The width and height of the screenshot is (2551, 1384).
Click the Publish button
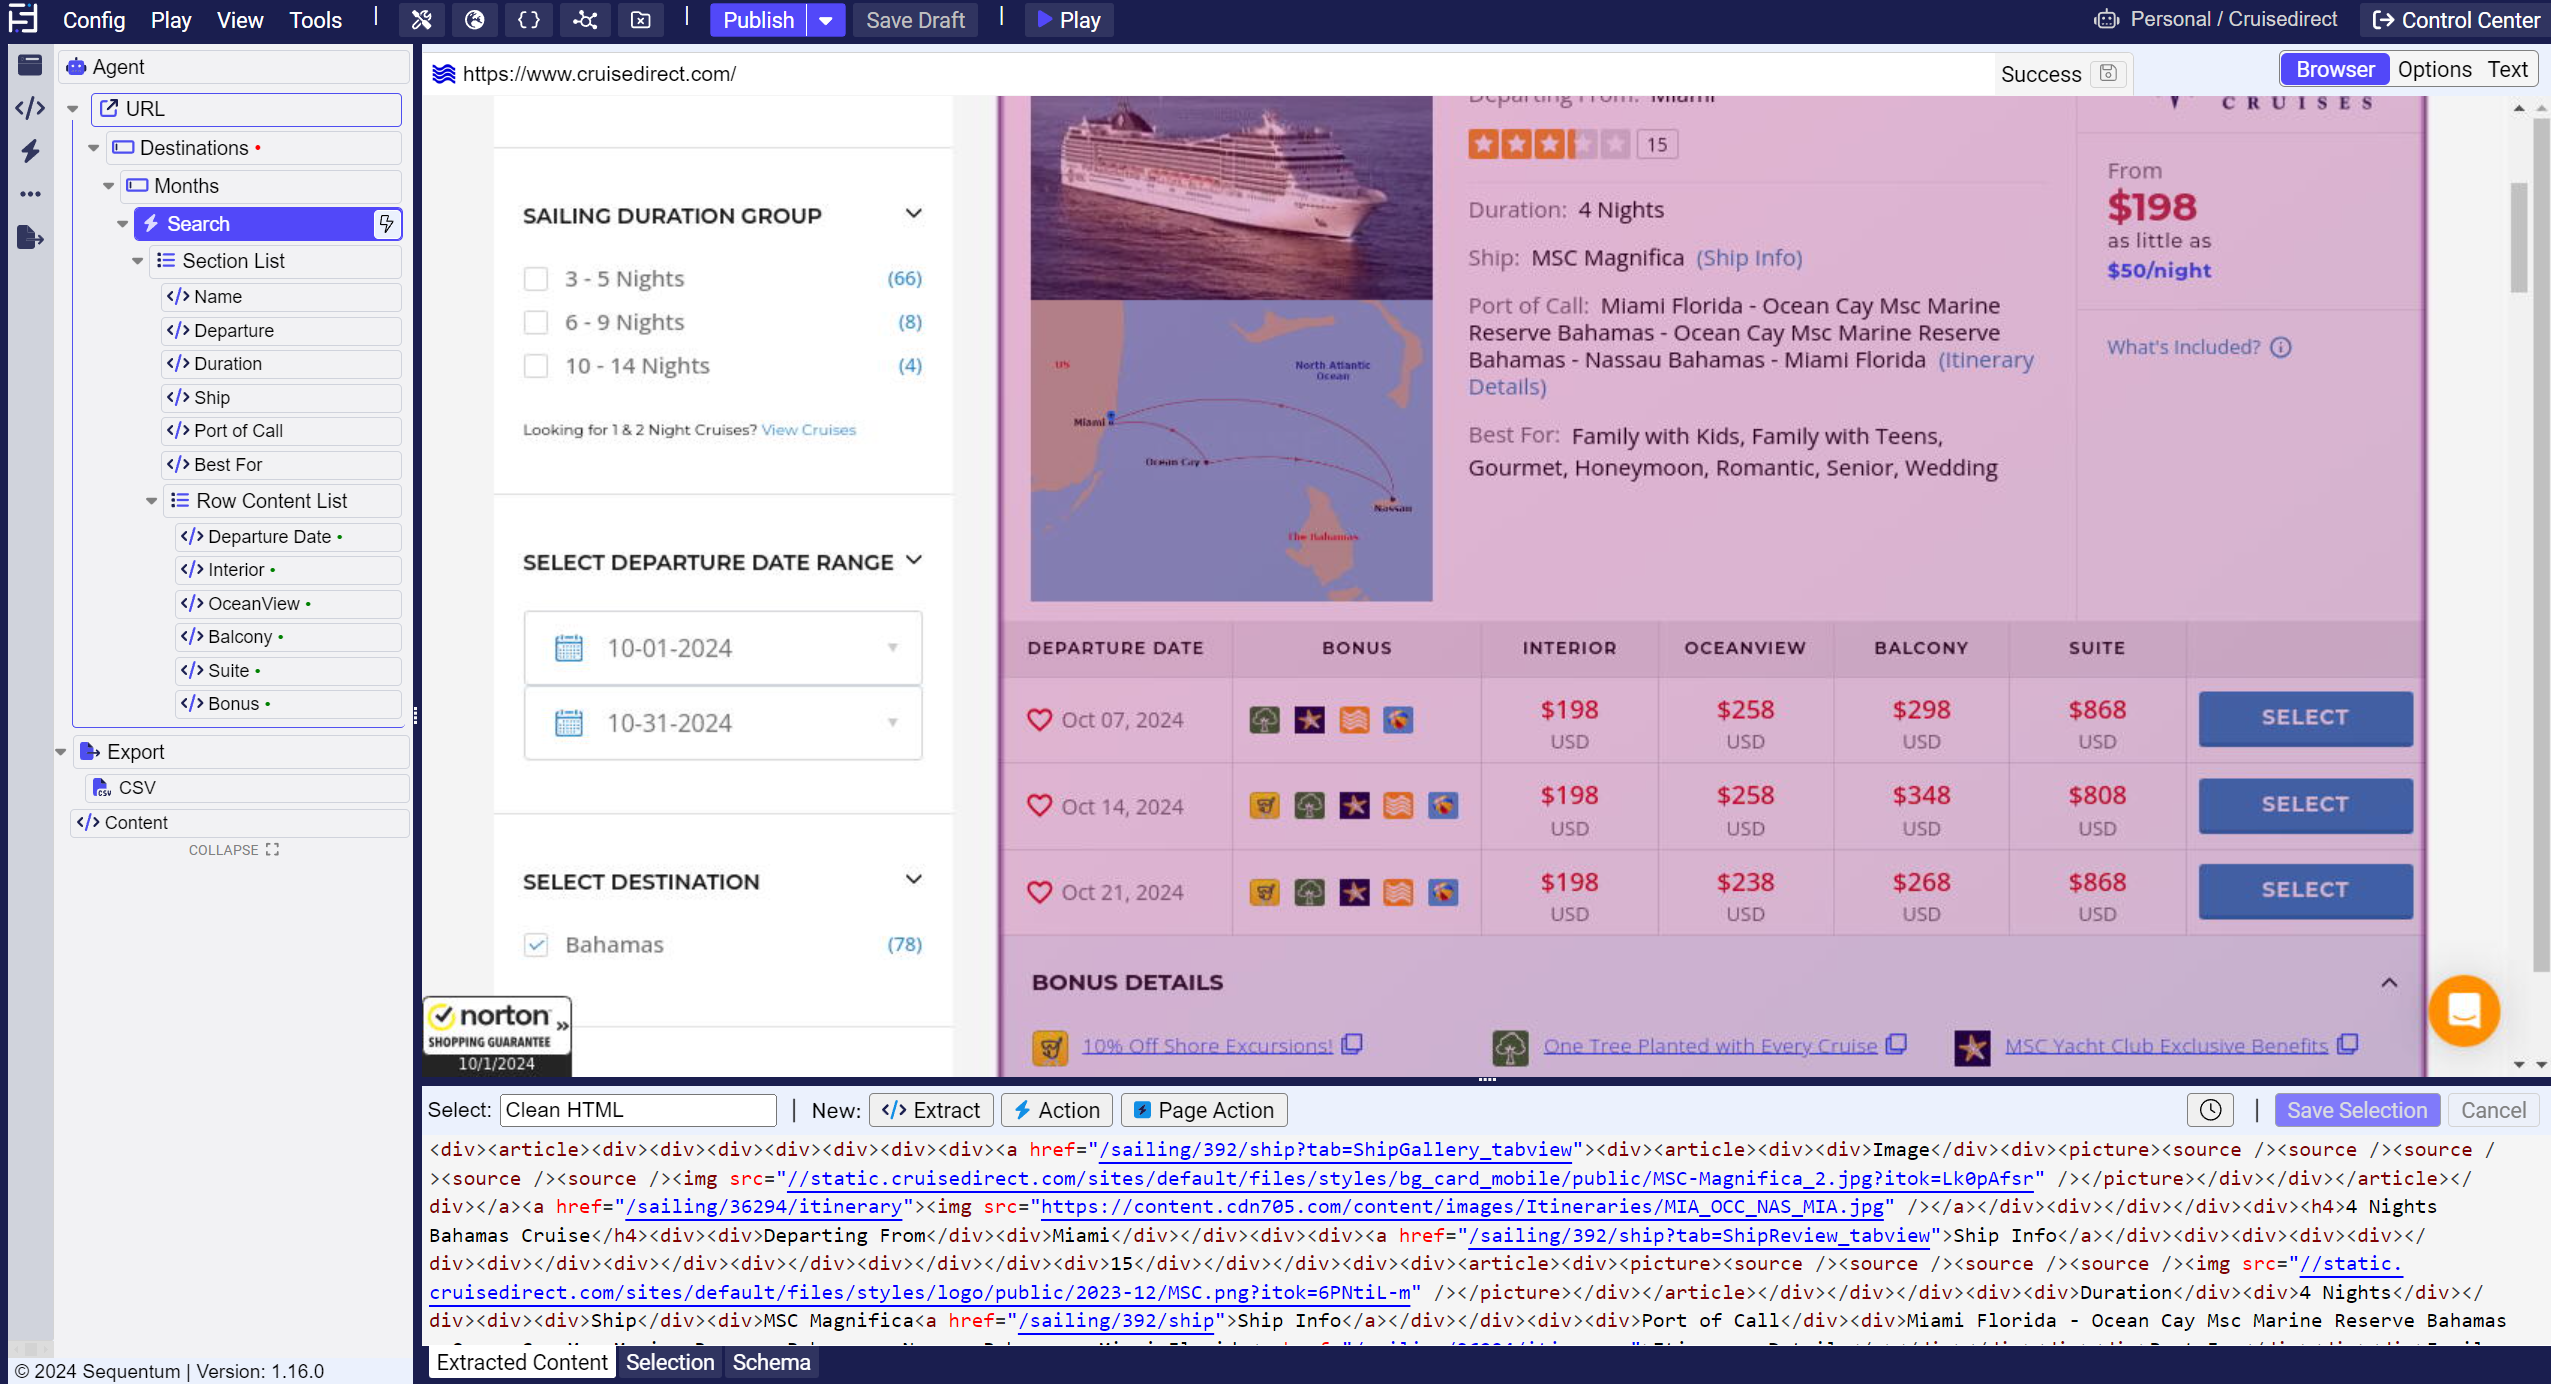tap(758, 20)
